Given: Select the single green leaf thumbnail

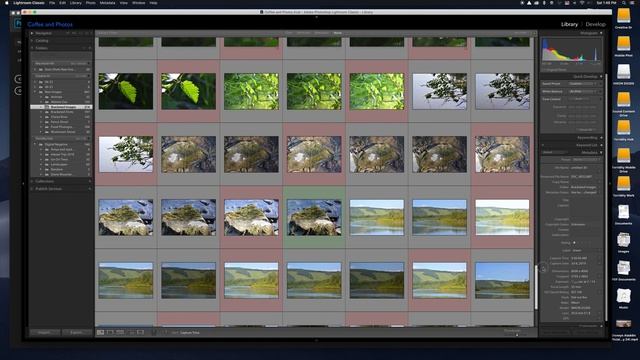Looking at the screenshot, I should [126, 91].
